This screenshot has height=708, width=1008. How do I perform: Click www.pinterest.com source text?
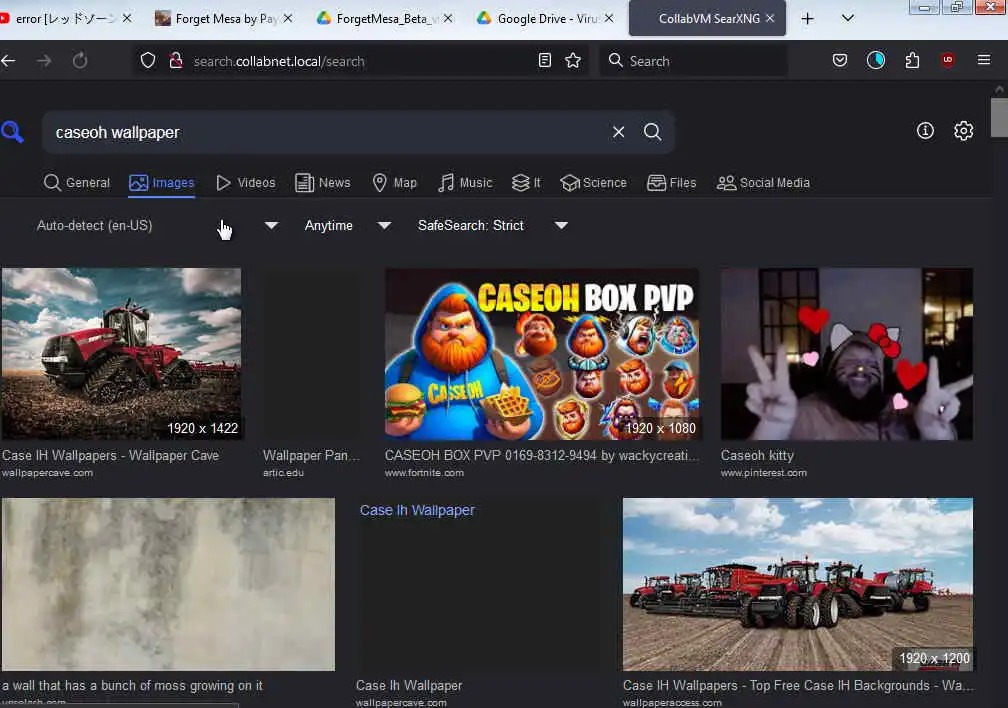tap(763, 473)
